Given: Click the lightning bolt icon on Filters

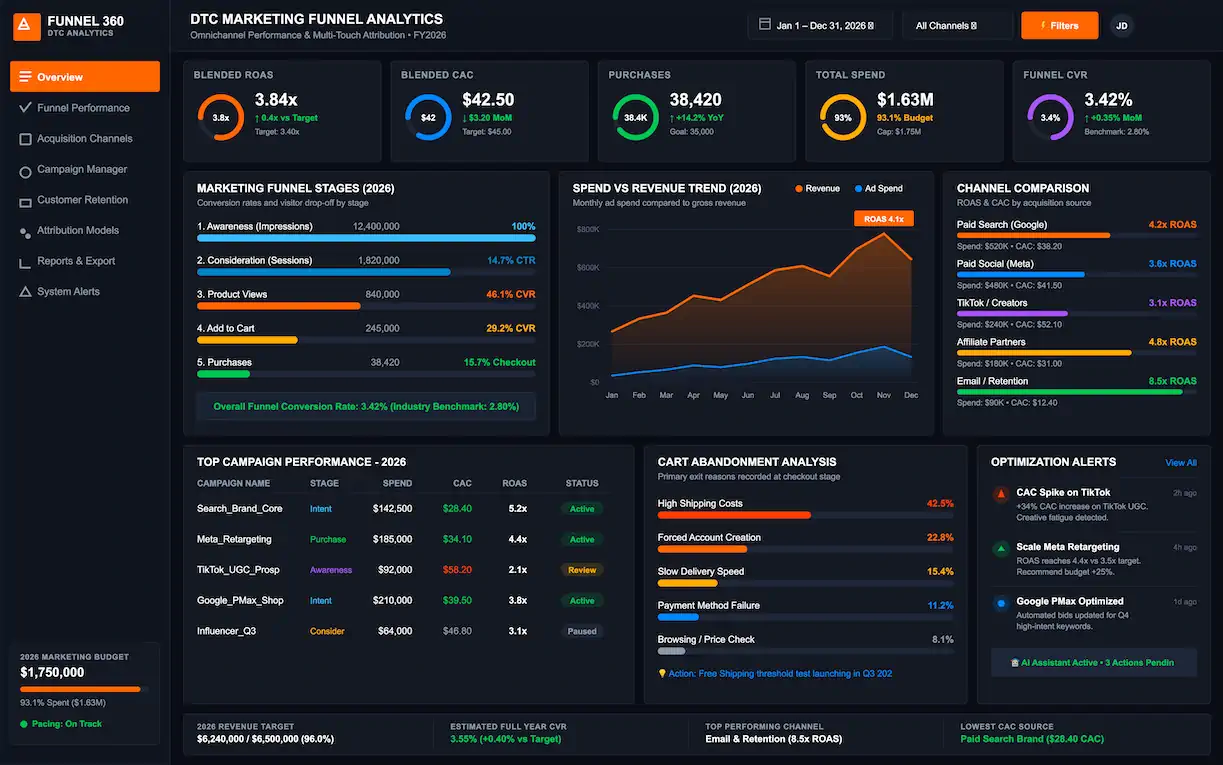Looking at the screenshot, I should coord(1044,26).
